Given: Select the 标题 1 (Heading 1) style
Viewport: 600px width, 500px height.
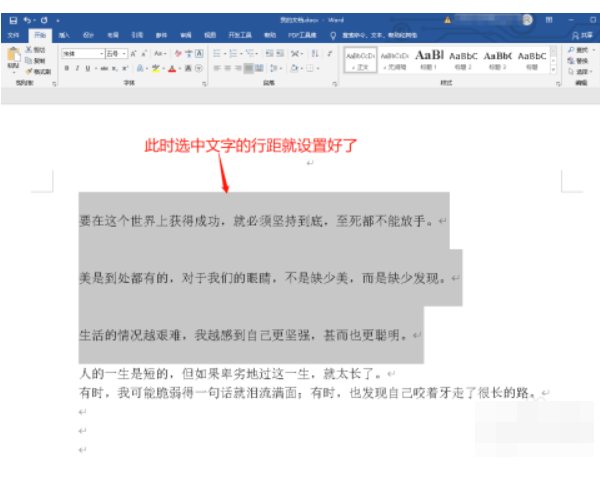Looking at the screenshot, I should click(x=429, y=60).
